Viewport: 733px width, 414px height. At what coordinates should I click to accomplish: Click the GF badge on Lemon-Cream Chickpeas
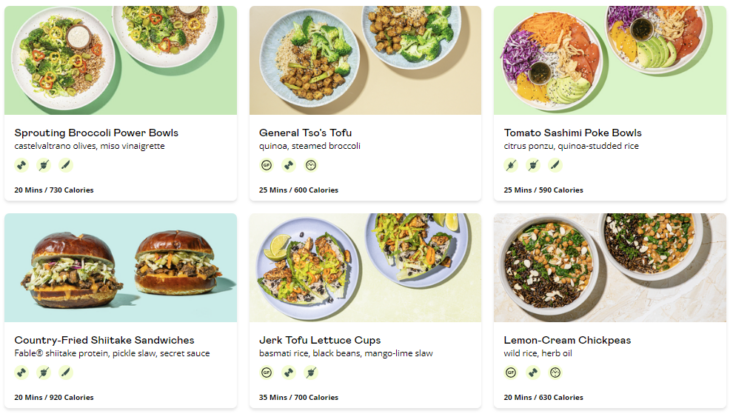(511, 373)
